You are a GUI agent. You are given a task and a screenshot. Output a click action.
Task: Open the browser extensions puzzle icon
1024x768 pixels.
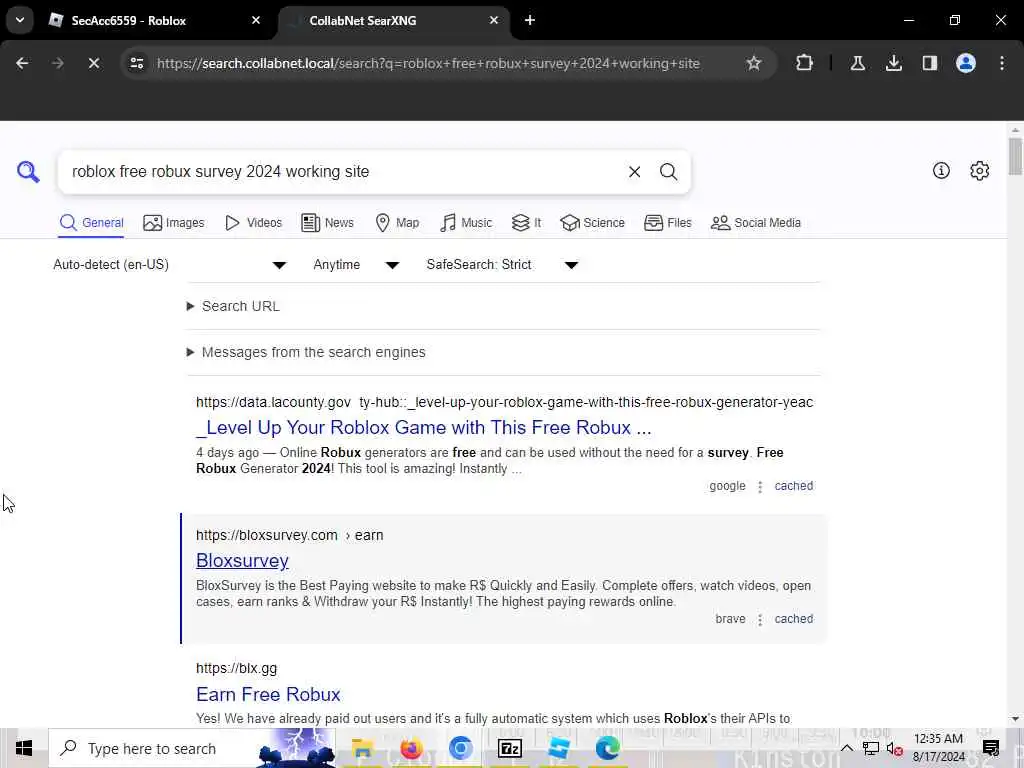tap(805, 63)
